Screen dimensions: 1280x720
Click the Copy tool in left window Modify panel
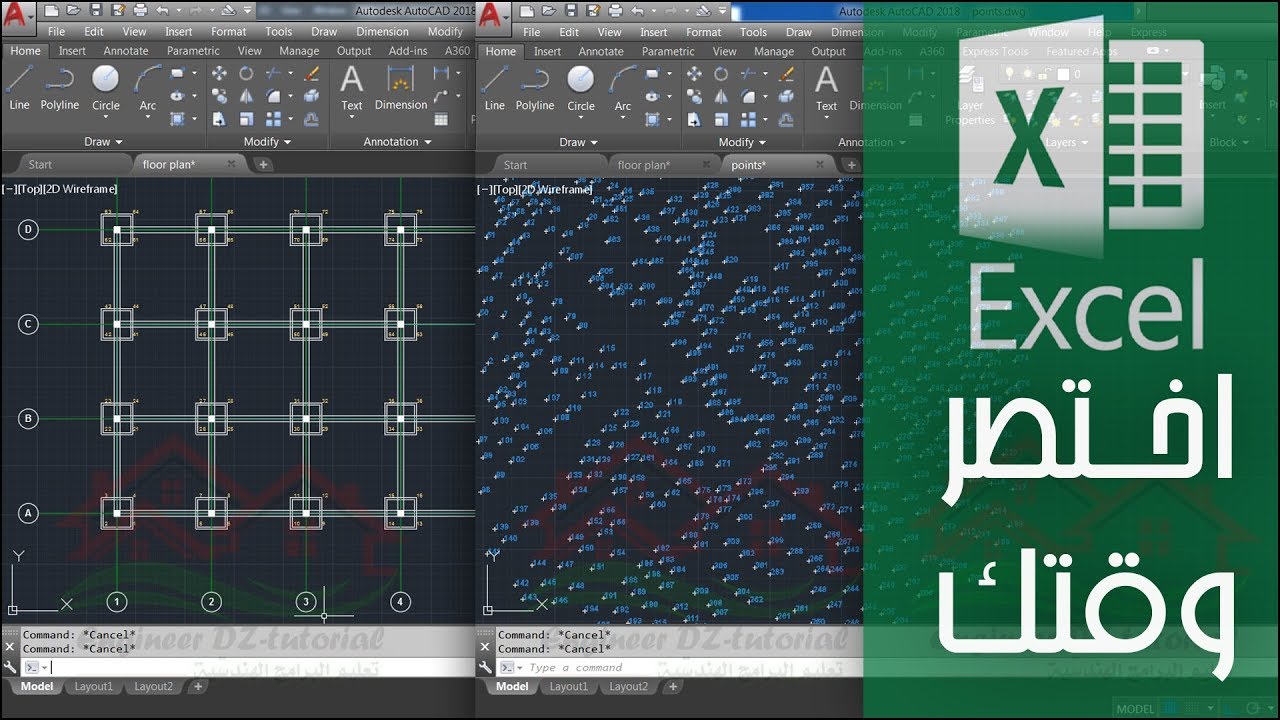pyautogui.click(x=219, y=96)
